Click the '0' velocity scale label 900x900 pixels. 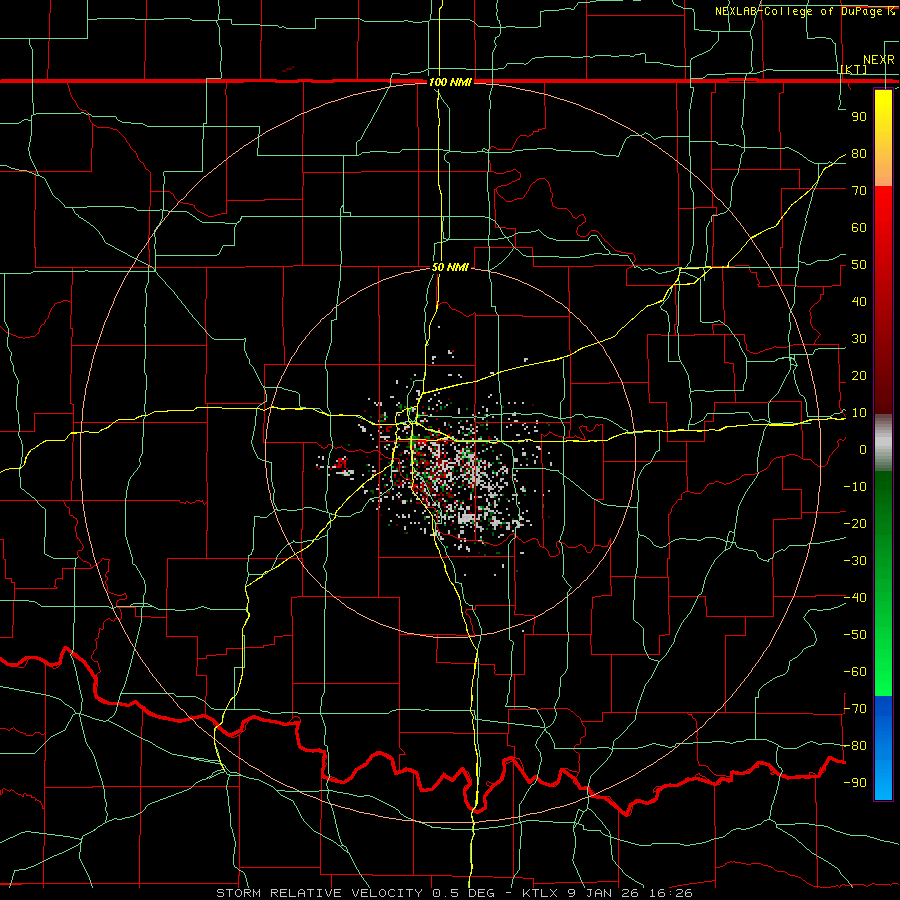coord(863,450)
